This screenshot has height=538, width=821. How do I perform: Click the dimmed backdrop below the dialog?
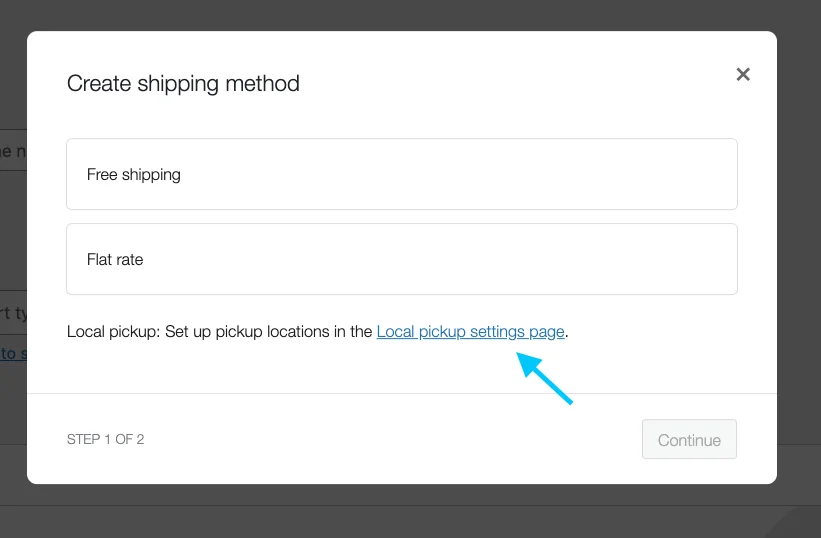(x=410, y=511)
